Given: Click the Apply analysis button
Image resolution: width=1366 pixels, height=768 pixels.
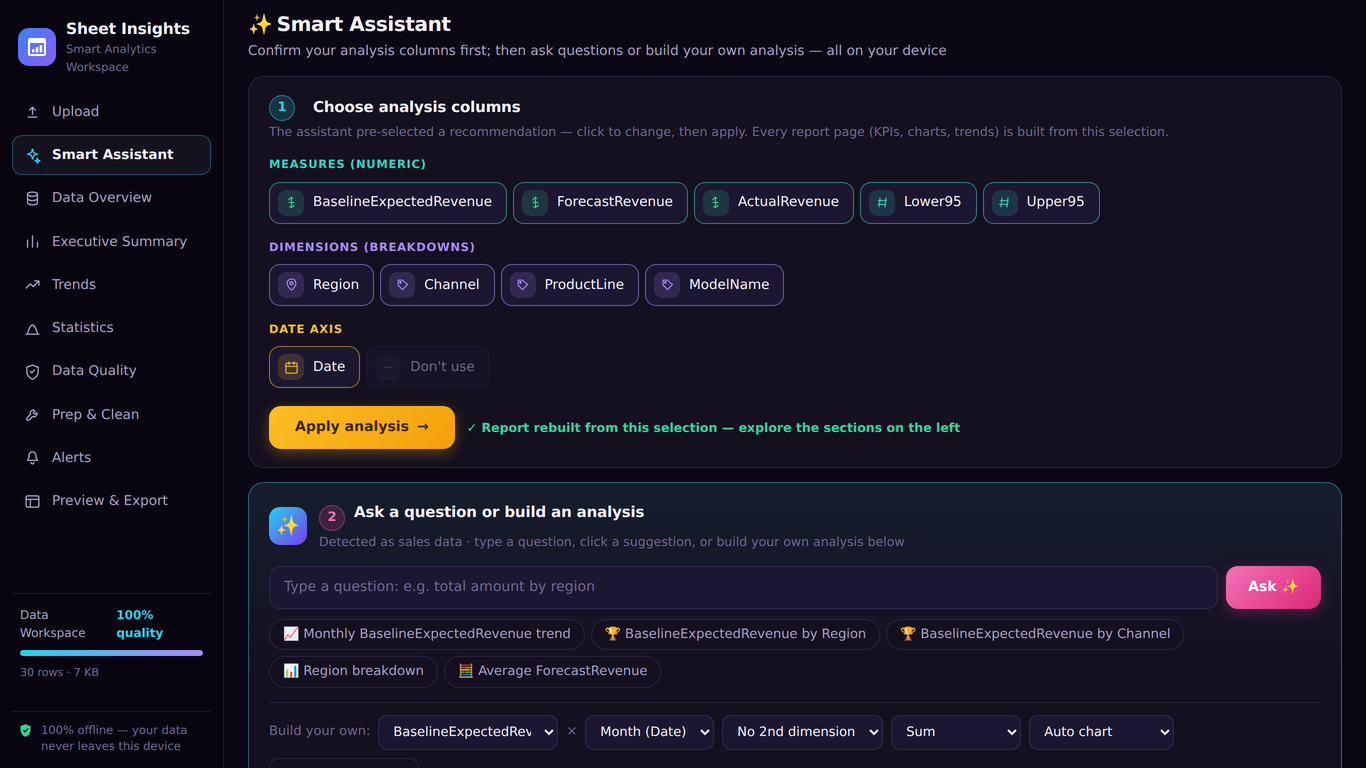Looking at the screenshot, I should pos(362,427).
